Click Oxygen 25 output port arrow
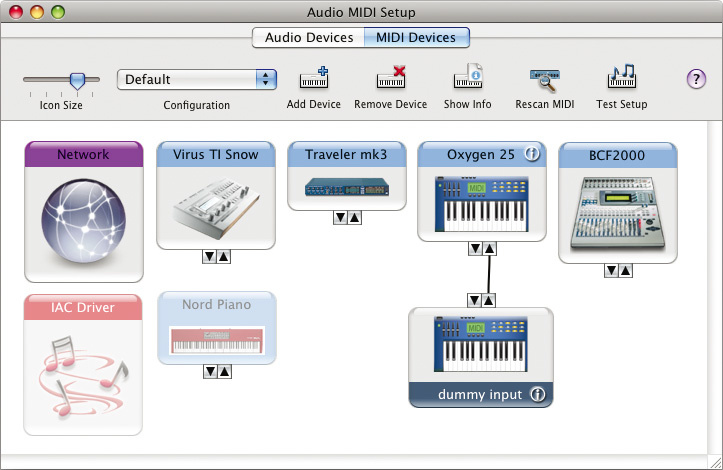The image size is (723, 470). (x=475, y=249)
